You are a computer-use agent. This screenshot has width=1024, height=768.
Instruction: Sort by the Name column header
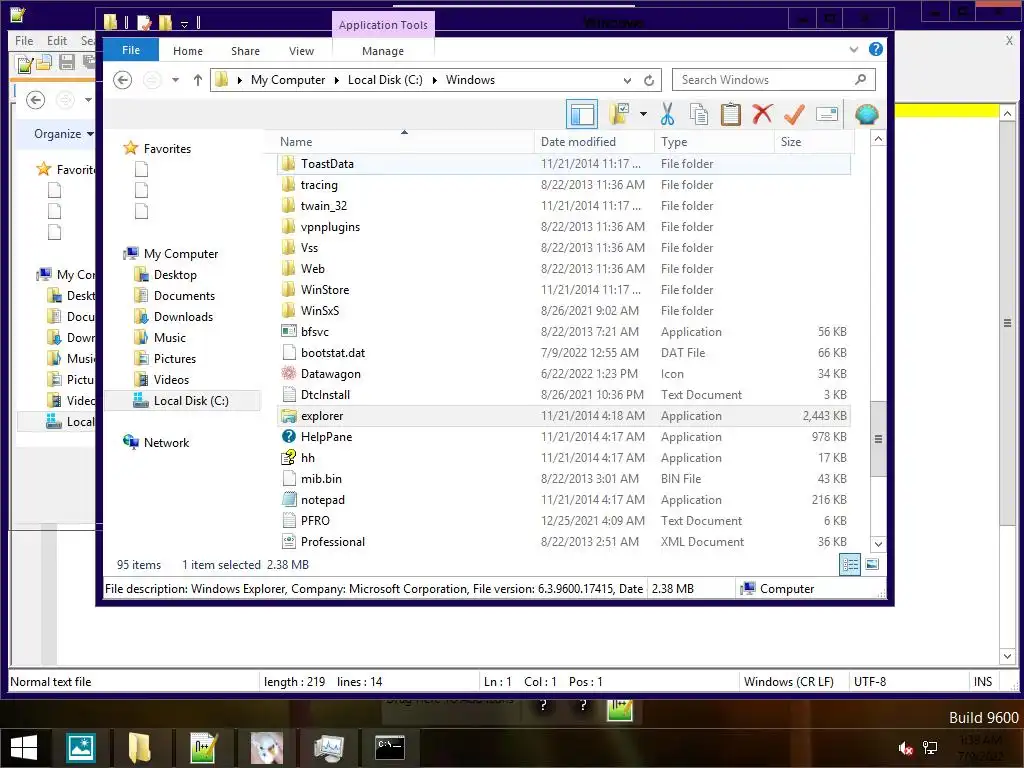click(x=404, y=142)
